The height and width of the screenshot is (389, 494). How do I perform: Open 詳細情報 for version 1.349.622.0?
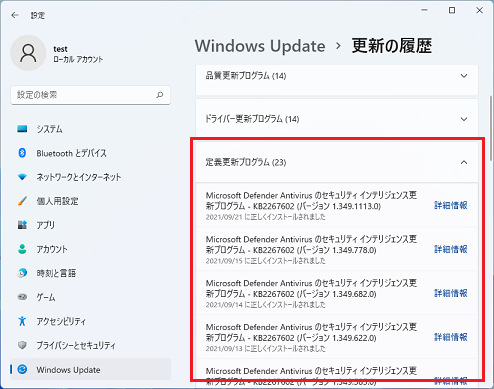tap(451, 337)
